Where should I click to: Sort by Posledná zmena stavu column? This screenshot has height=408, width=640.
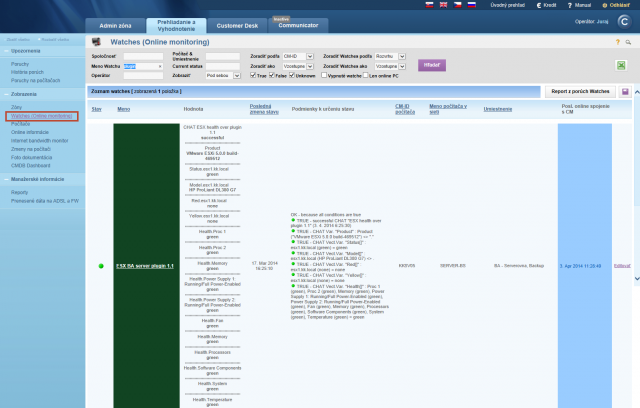(264, 109)
